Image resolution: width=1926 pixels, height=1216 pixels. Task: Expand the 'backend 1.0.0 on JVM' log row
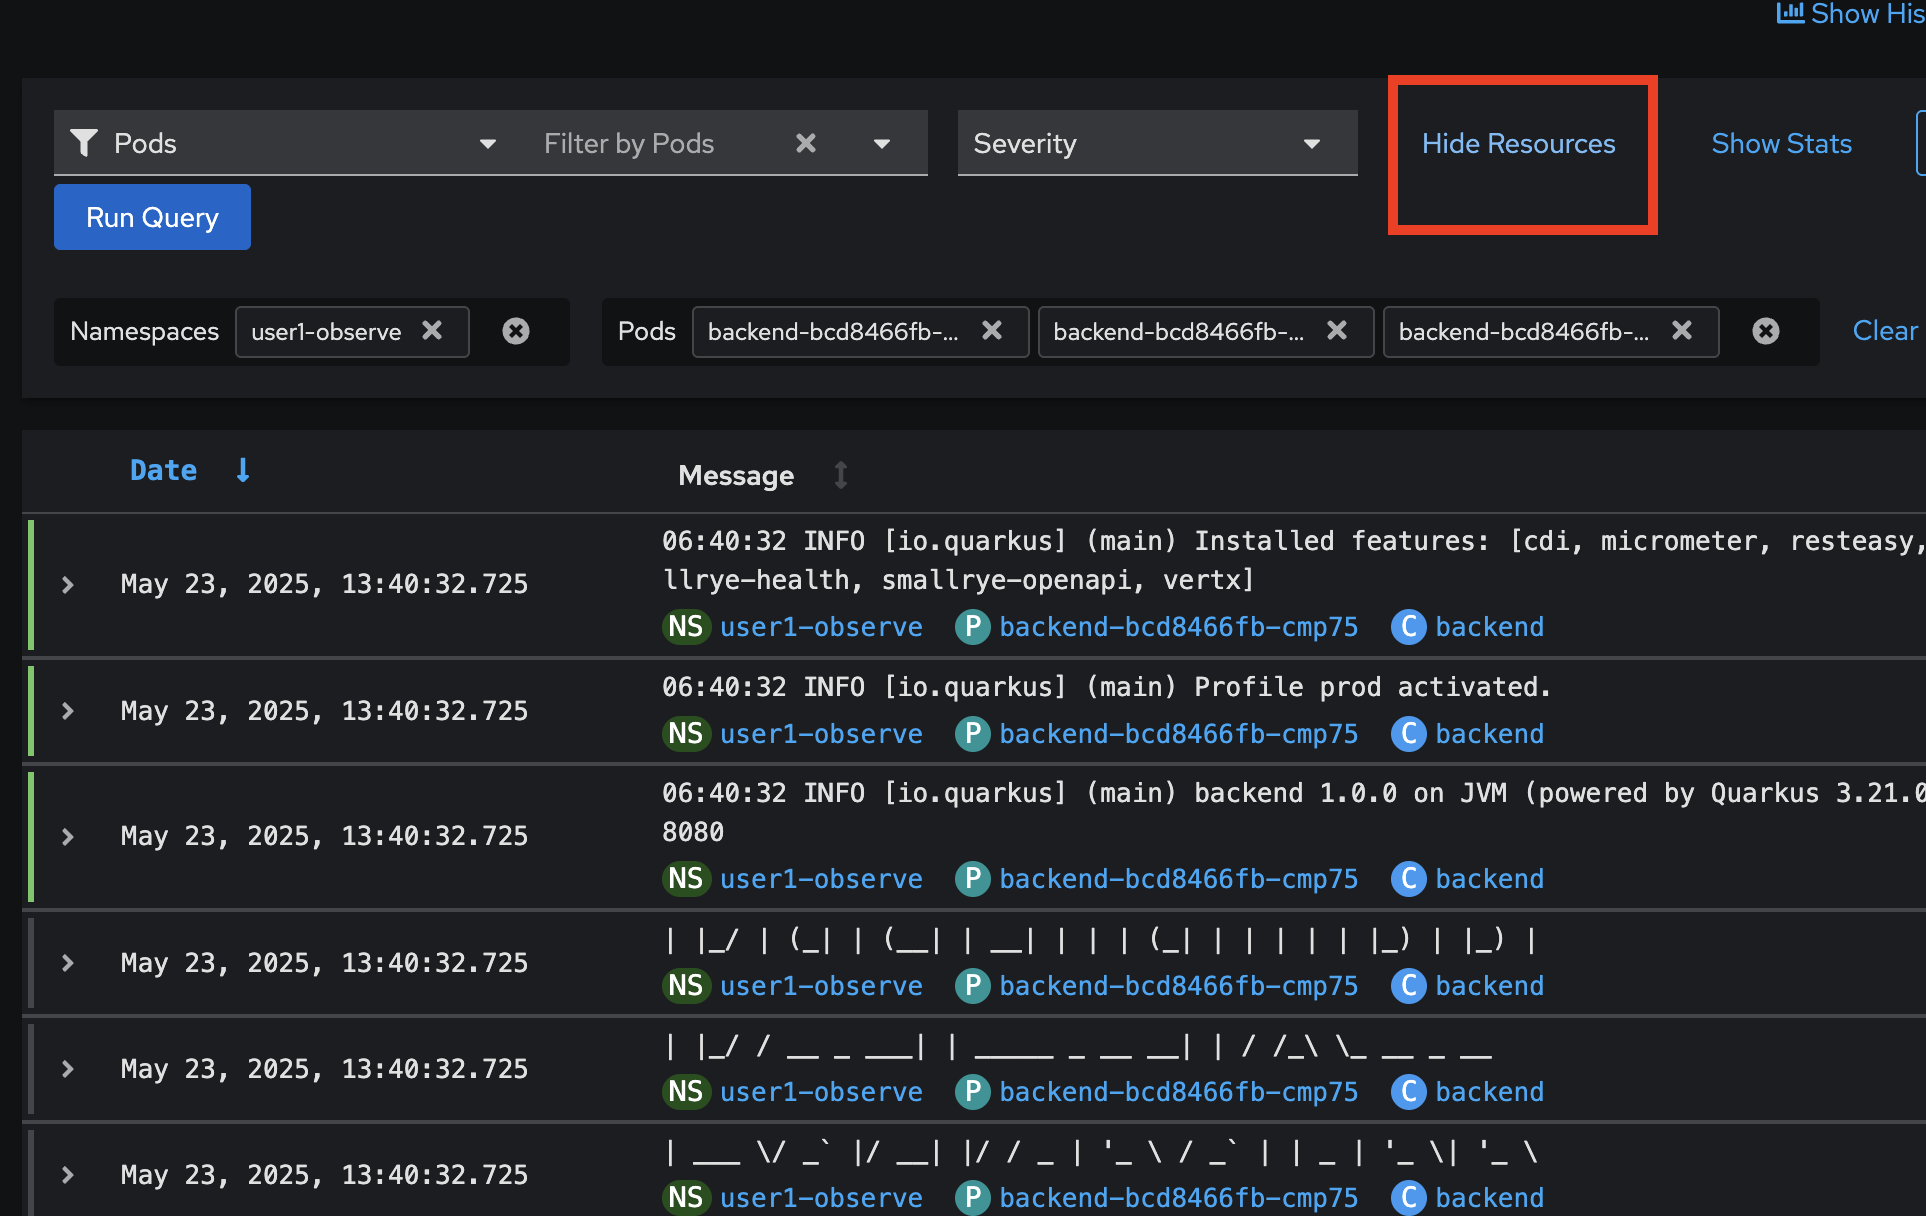pyautogui.click(x=68, y=836)
